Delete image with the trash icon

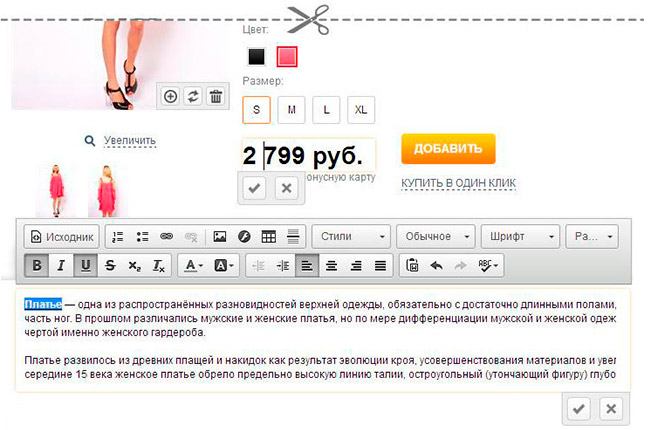tap(216, 97)
